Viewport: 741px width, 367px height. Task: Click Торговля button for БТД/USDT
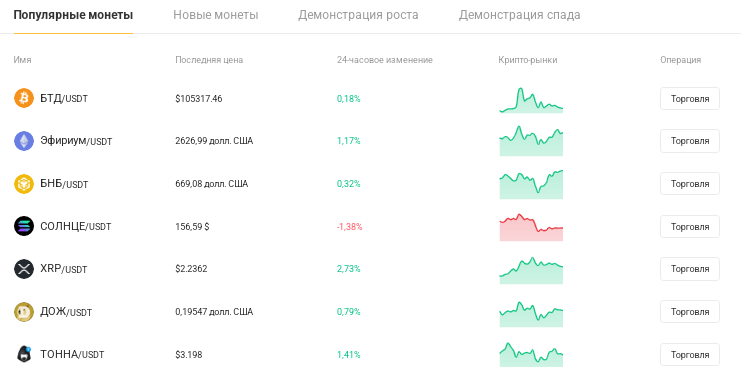pos(689,99)
